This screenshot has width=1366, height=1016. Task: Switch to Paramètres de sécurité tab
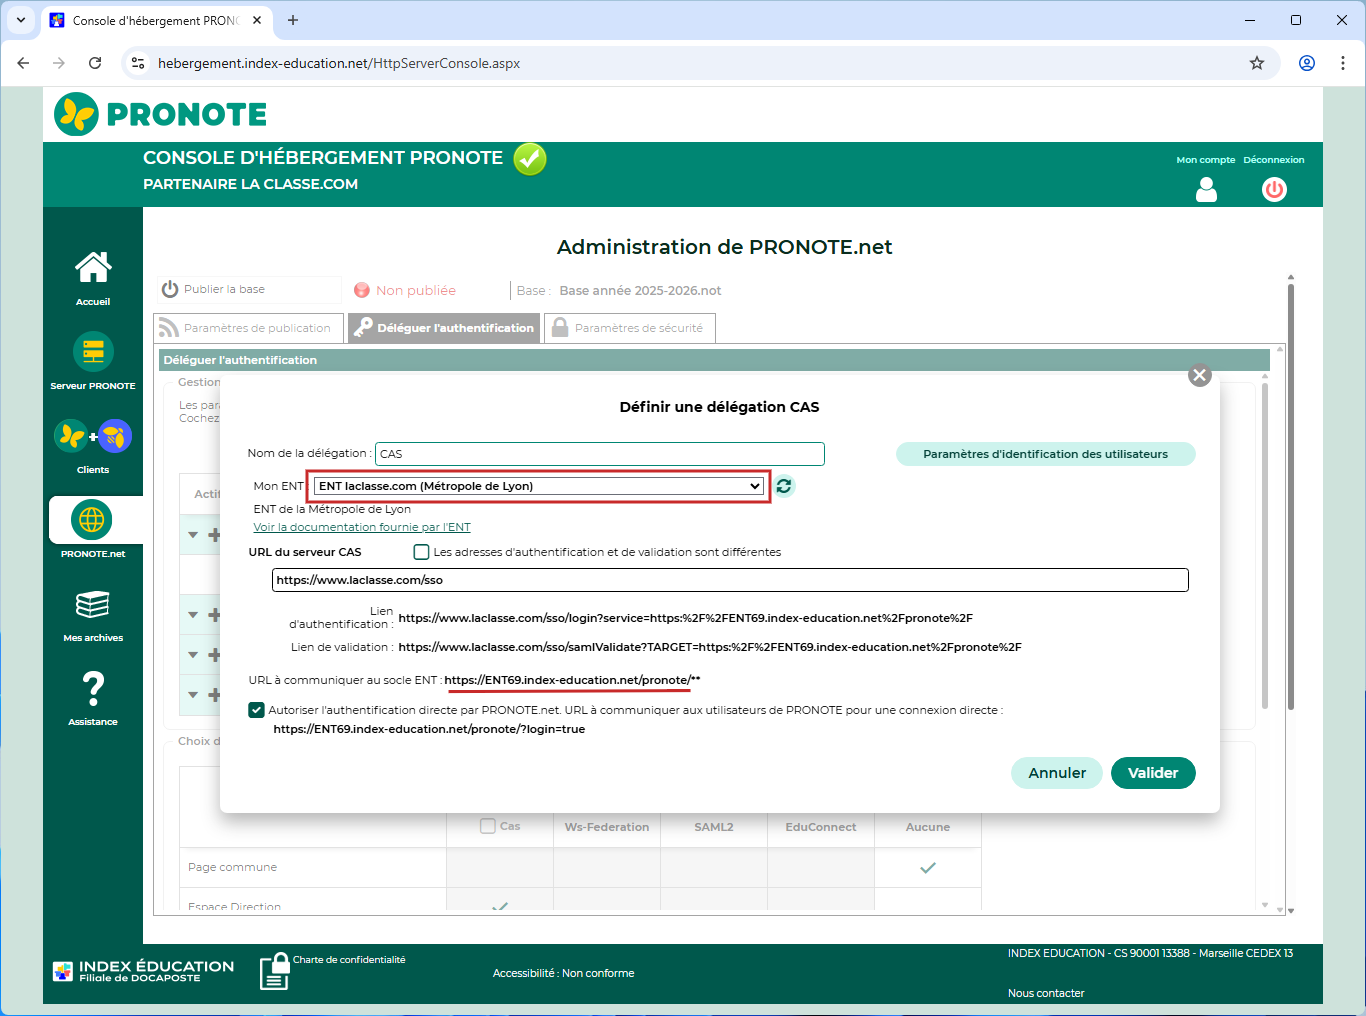[x=629, y=328]
